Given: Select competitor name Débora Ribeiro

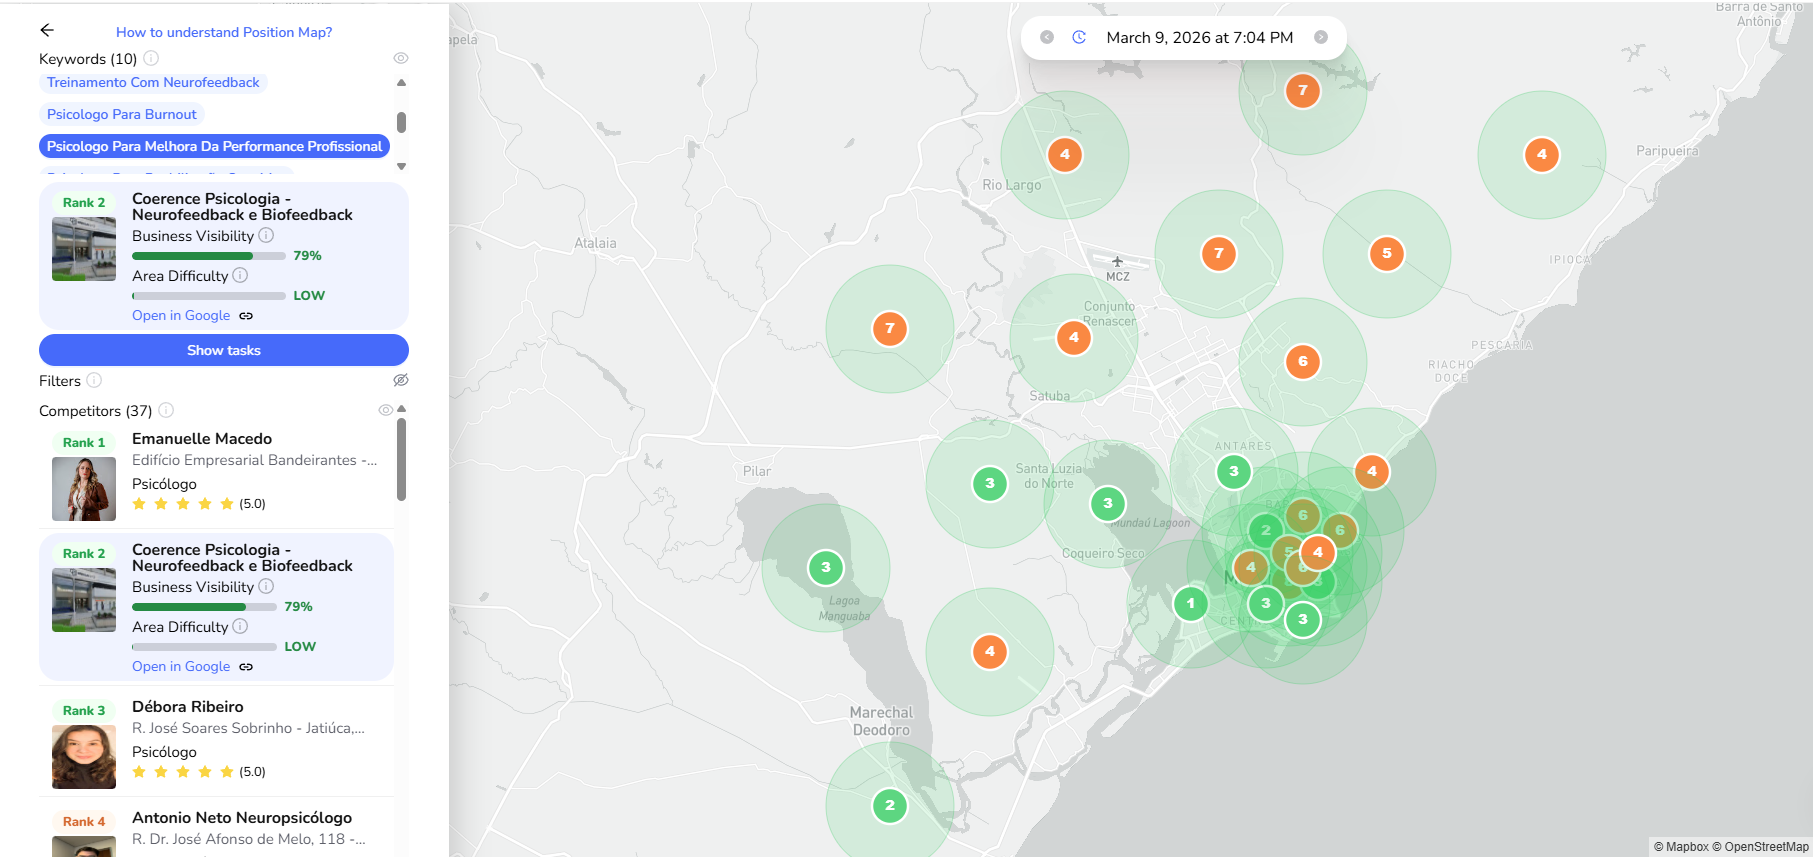Looking at the screenshot, I should pos(188,706).
